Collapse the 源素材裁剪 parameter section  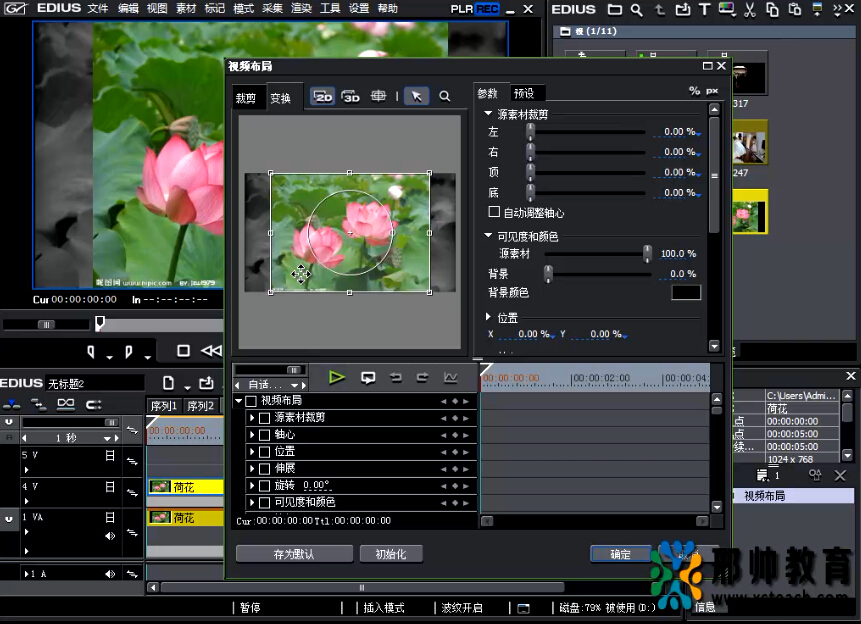click(488, 115)
